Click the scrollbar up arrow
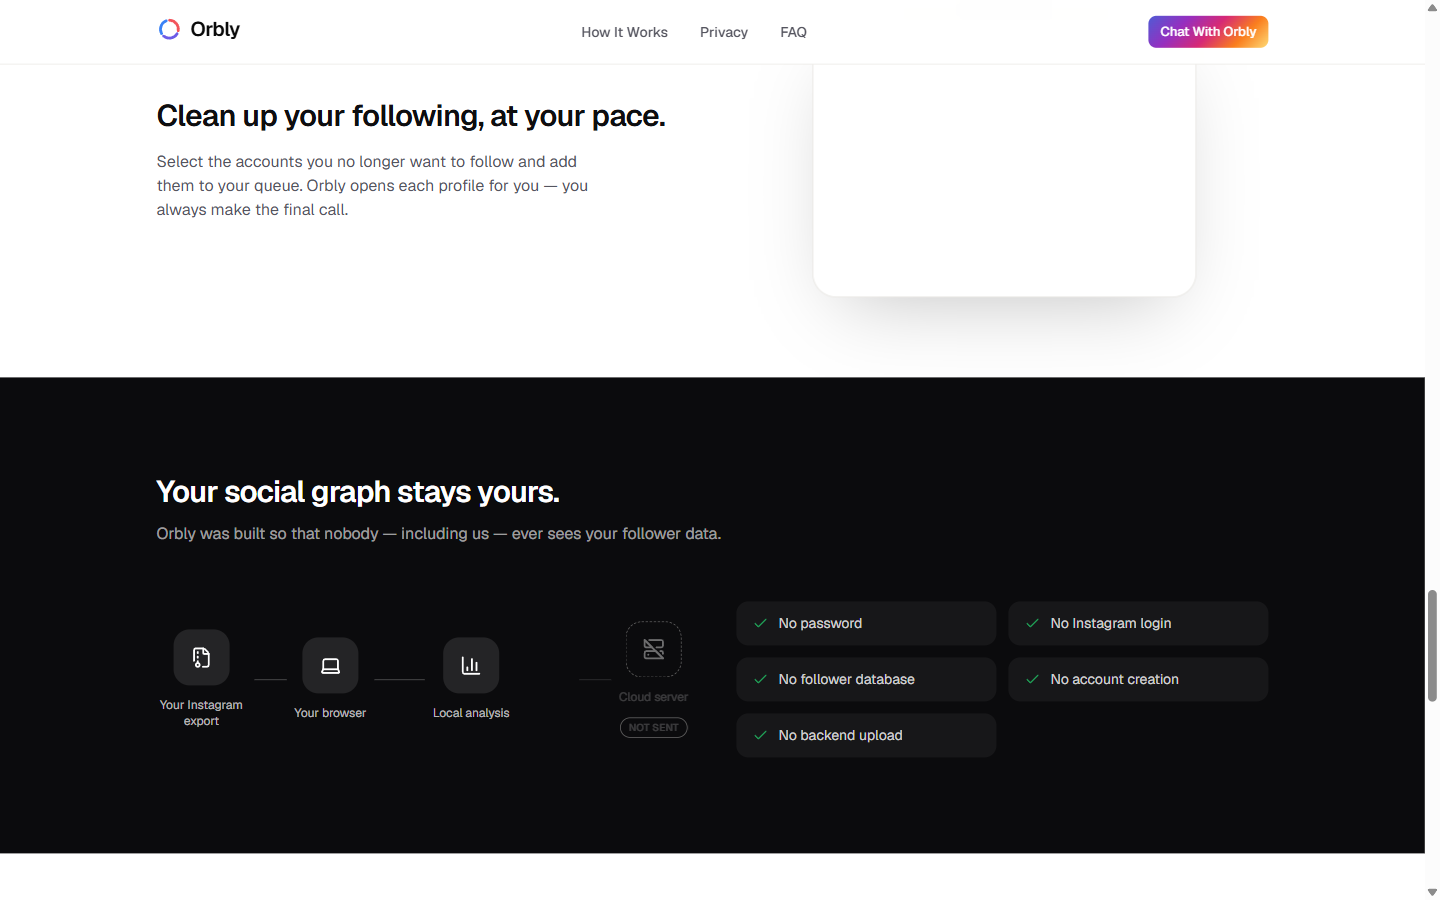 [x=1432, y=8]
